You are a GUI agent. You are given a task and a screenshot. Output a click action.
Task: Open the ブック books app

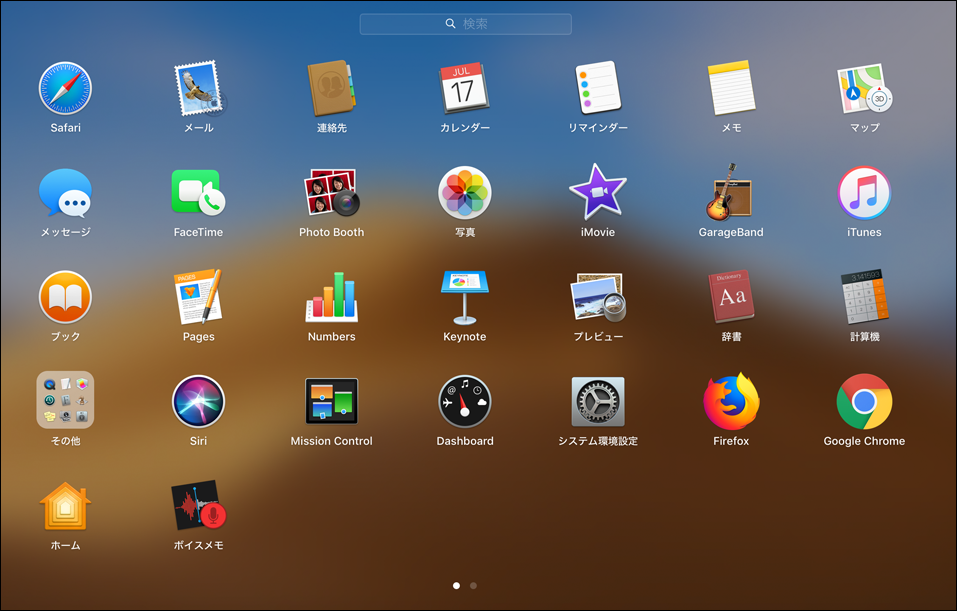point(65,297)
